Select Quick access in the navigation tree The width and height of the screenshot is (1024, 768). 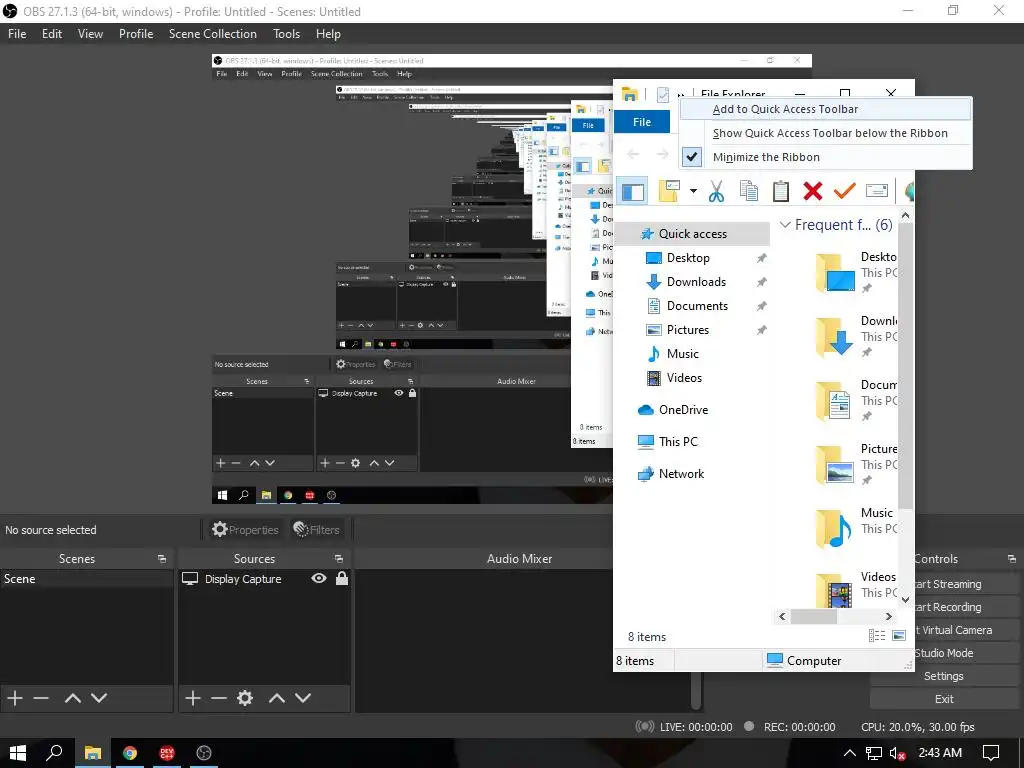point(692,234)
